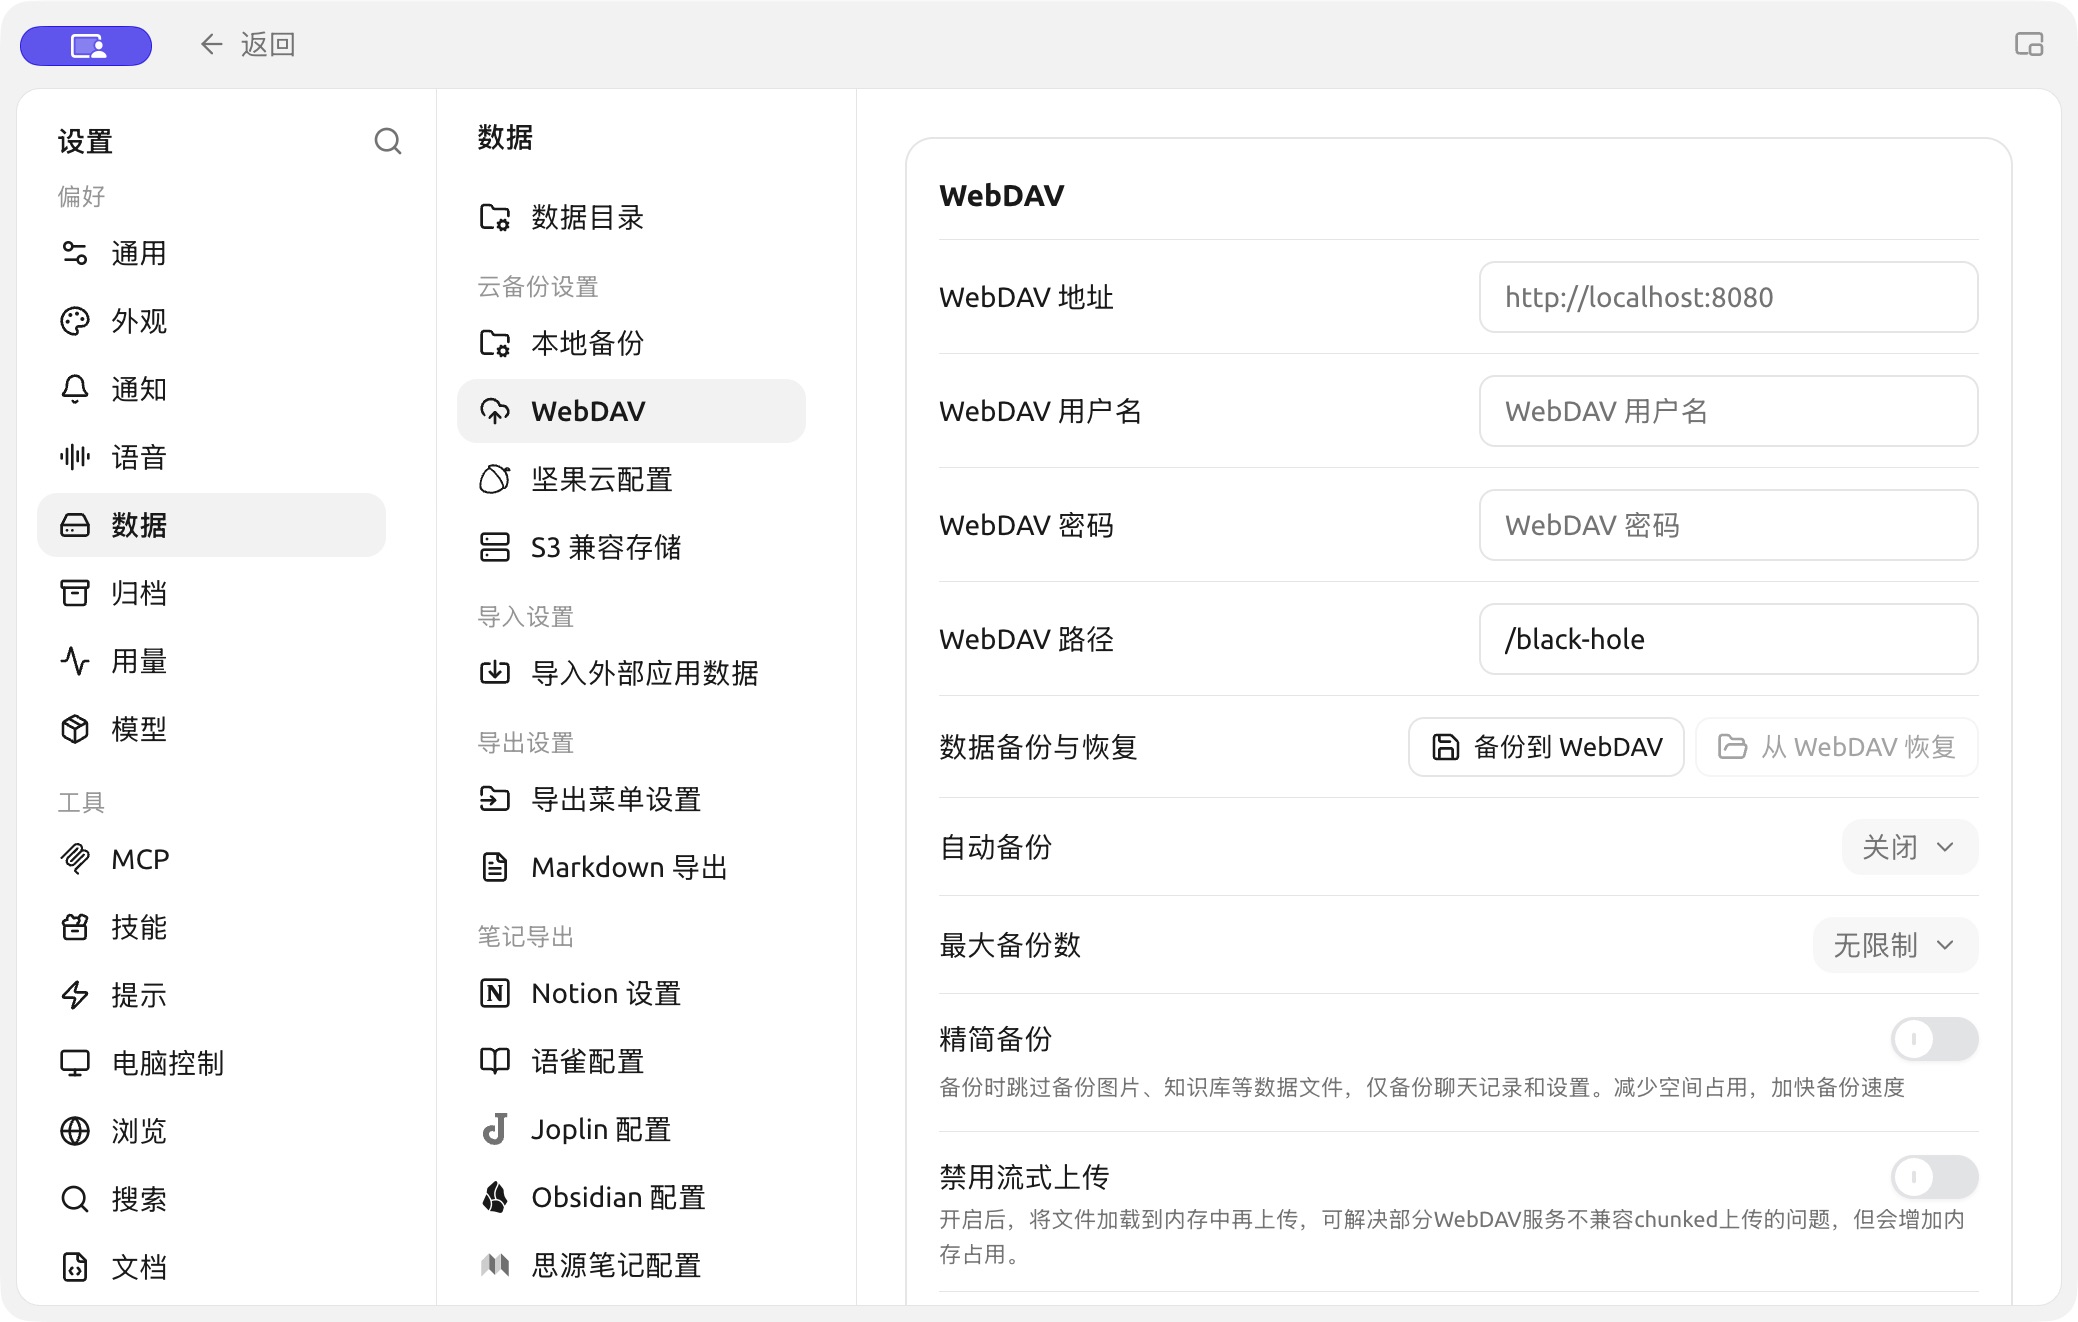Open 数据目录 data directory

tap(631, 217)
